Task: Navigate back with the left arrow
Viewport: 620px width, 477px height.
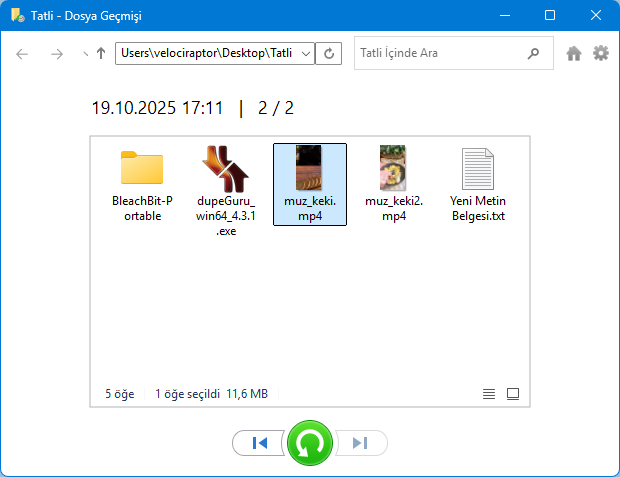Action: [23, 54]
